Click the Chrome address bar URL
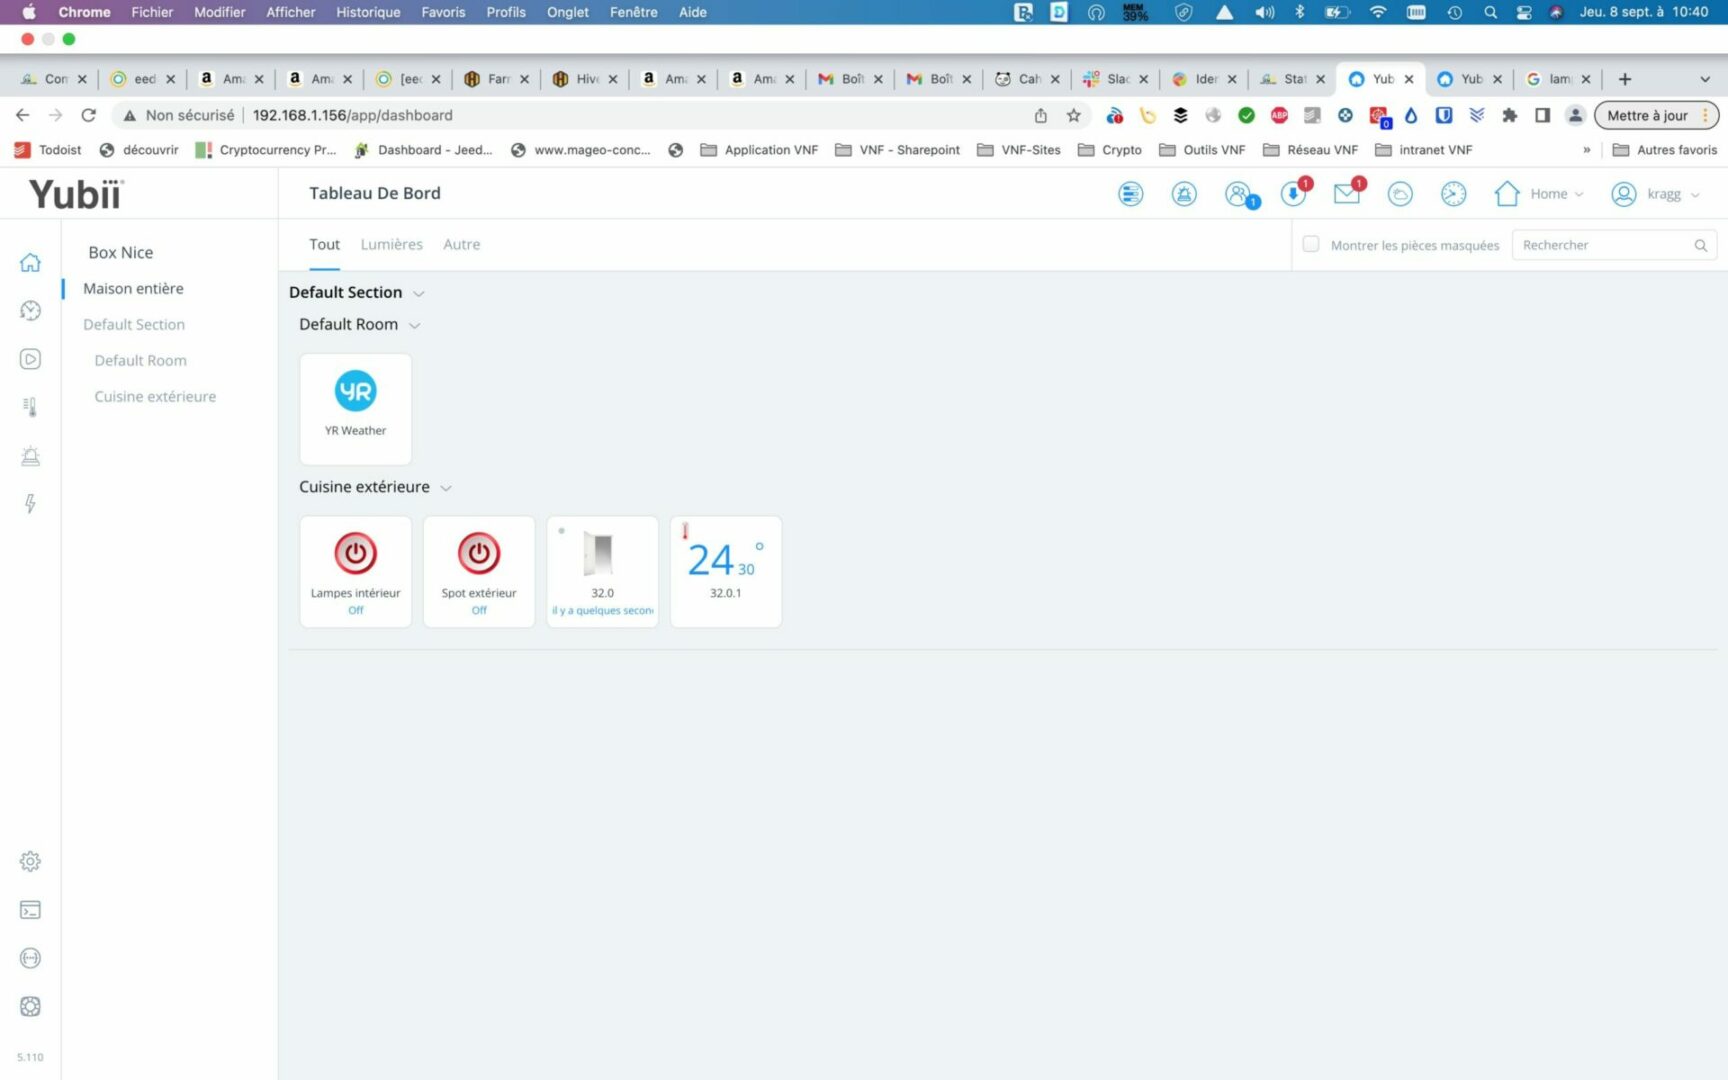Screen dimensions: 1728x1080 point(352,115)
